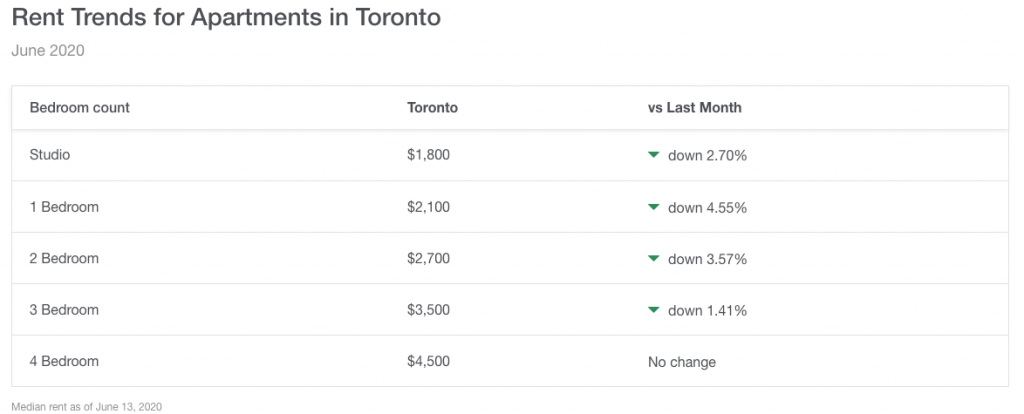The height and width of the screenshot is (414, 1024).
Task: Click the green down arrow beside 4.55%
Action: pos(654,207)
